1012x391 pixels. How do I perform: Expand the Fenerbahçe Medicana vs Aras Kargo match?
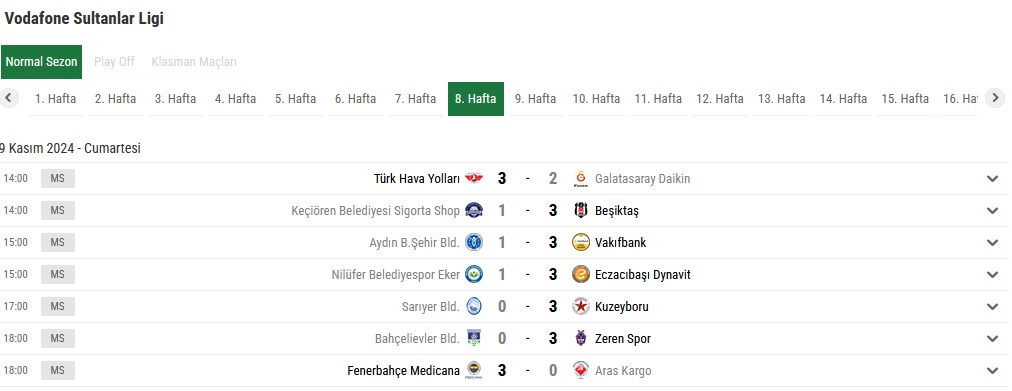993,370
